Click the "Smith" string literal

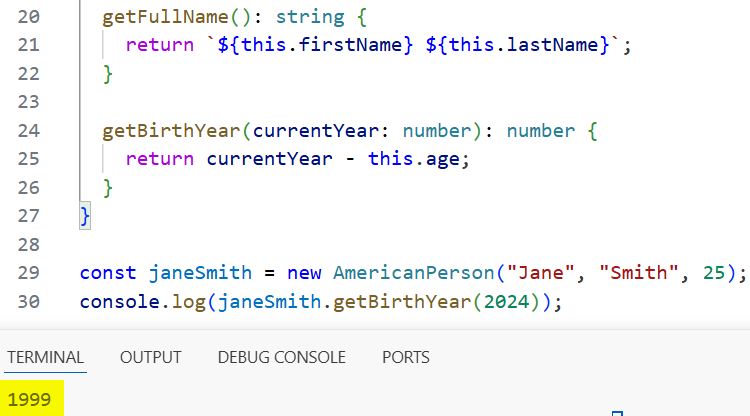click(x=639, y=273)
